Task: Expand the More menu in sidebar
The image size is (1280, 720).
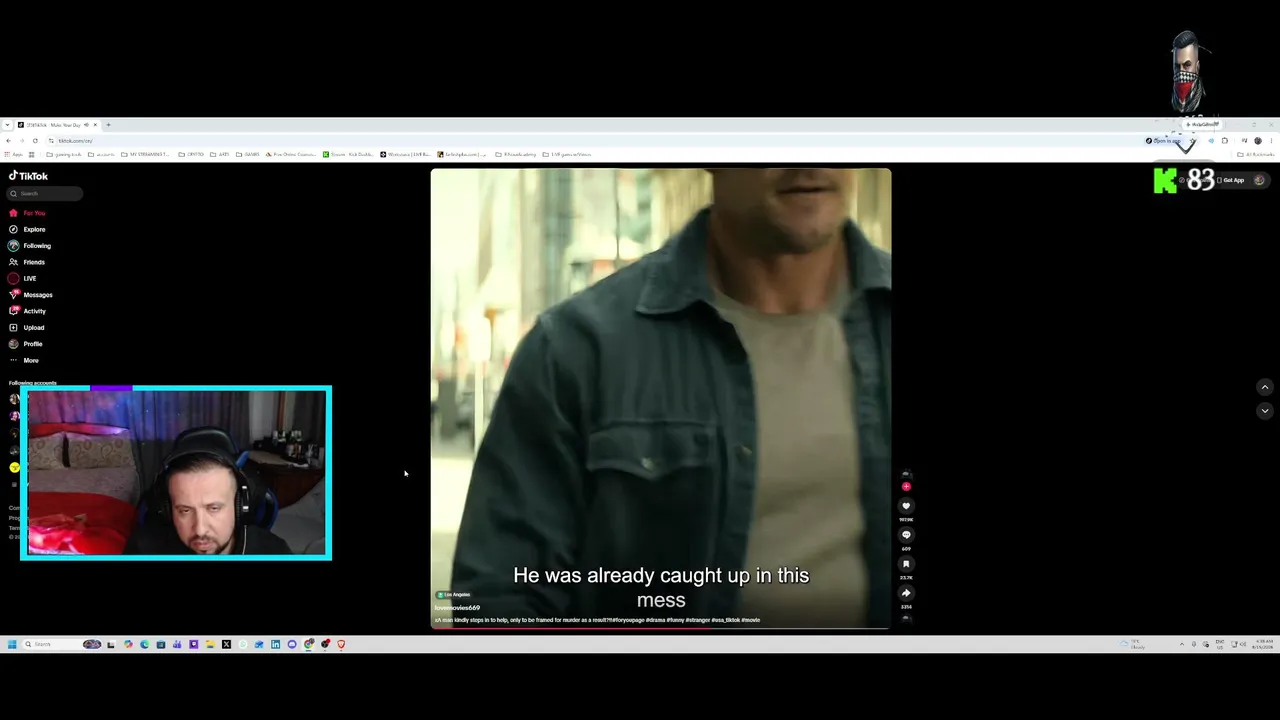Action: point(24,360)
